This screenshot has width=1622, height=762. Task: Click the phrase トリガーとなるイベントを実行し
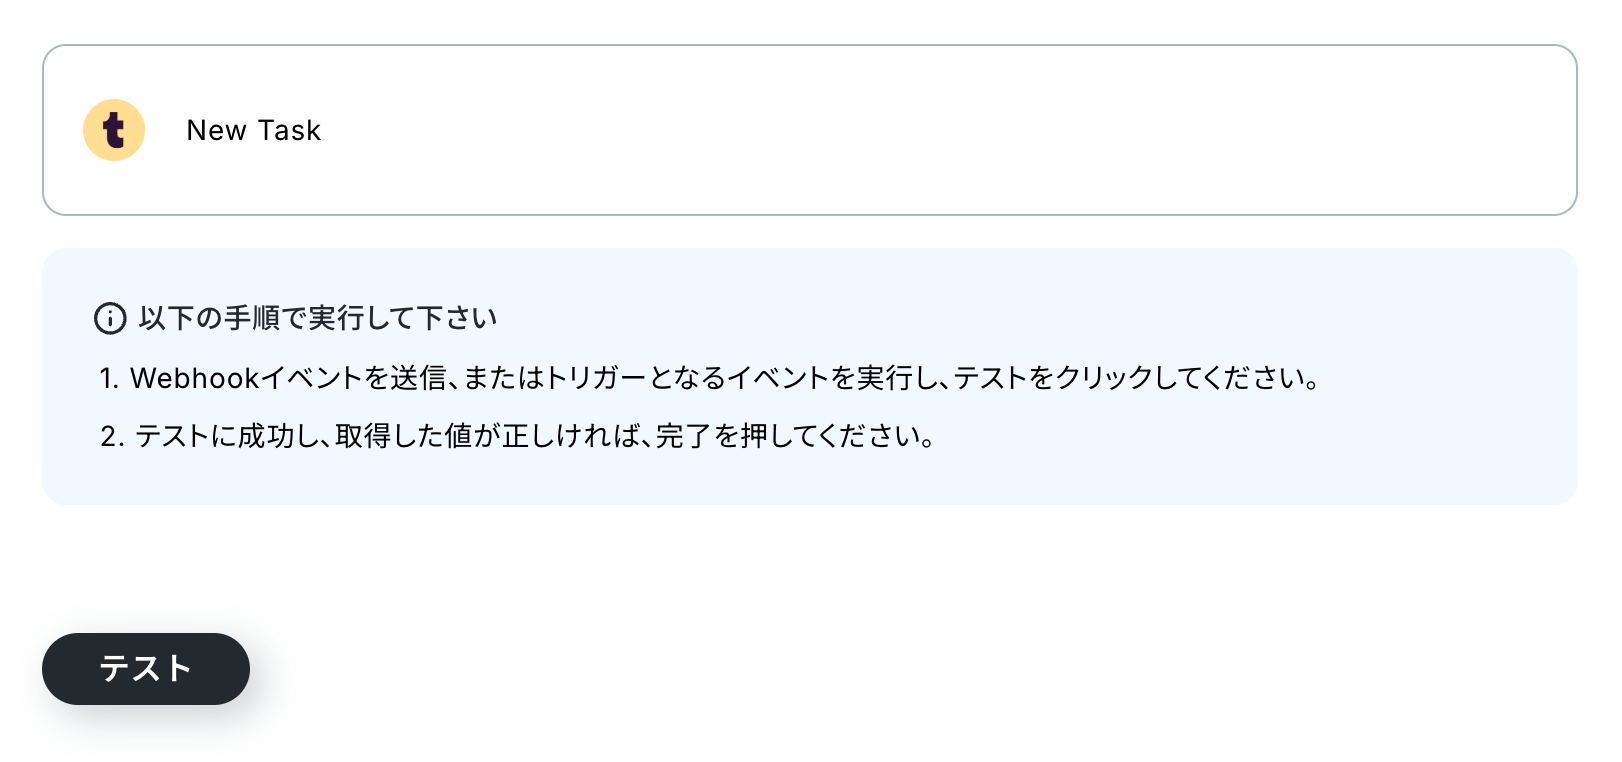tap(738, 378)
